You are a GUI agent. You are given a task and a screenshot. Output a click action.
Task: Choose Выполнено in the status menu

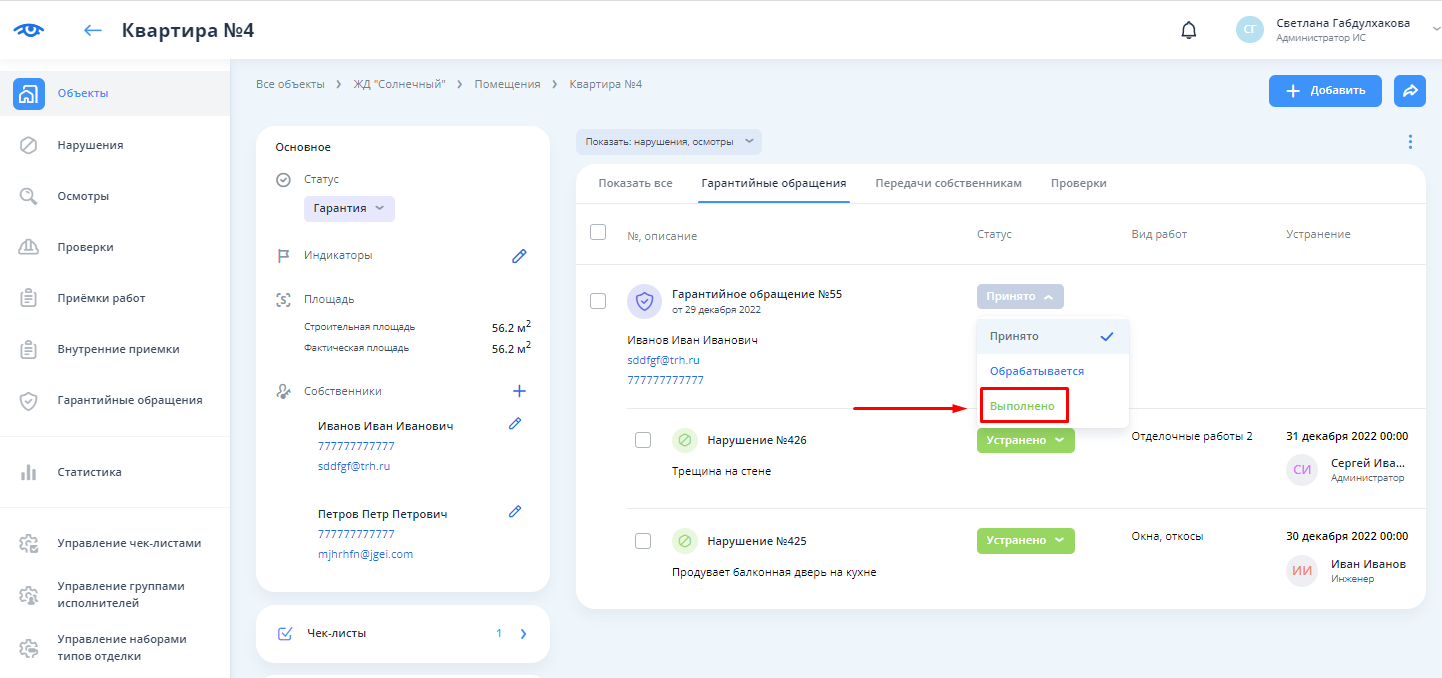tap(1023, 406)
